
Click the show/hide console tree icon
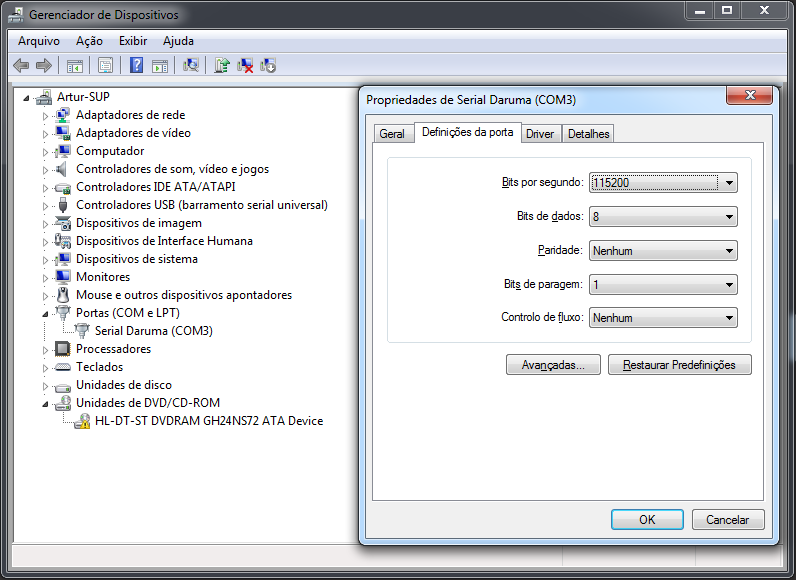point(74,65)
